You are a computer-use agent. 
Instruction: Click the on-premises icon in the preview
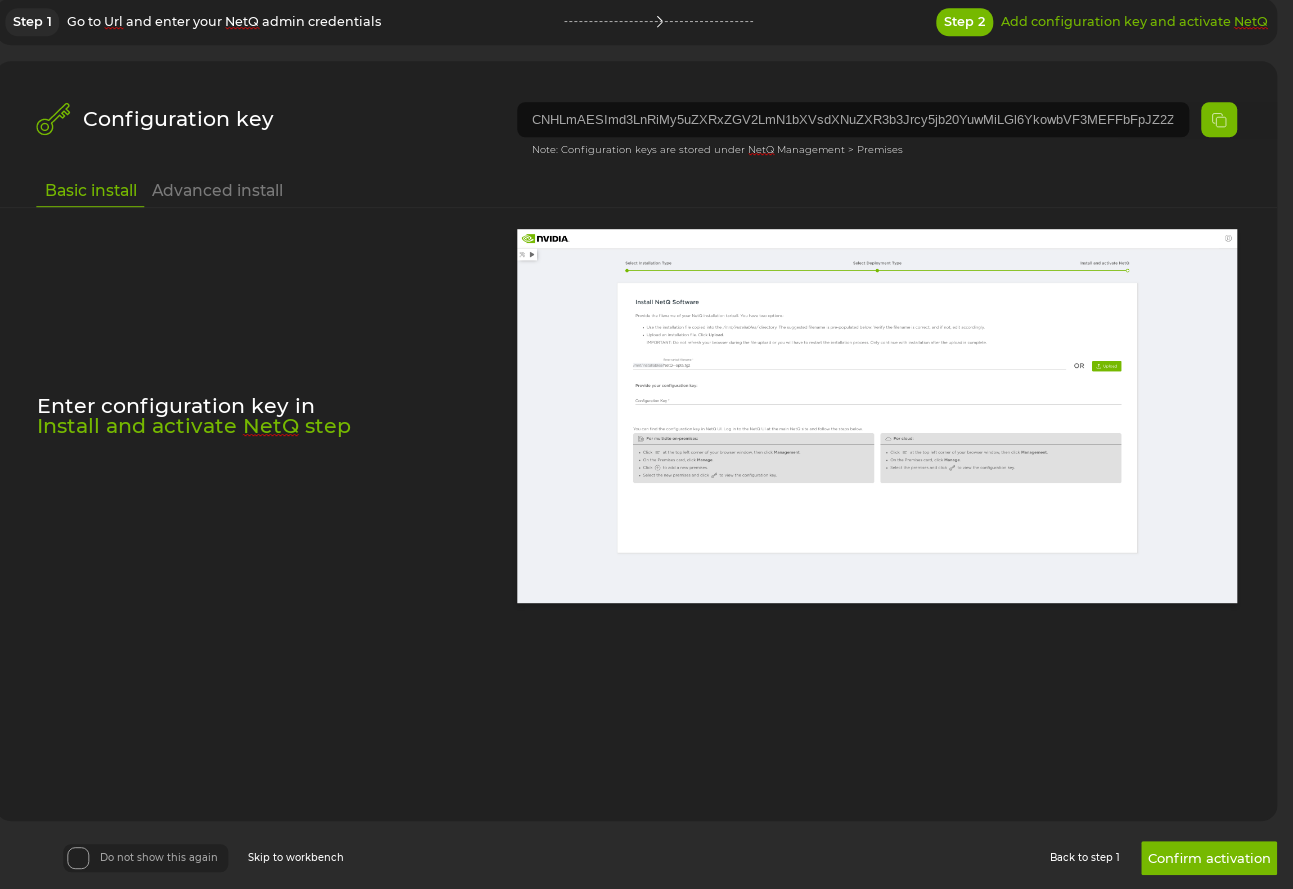(x=641, y=439)
